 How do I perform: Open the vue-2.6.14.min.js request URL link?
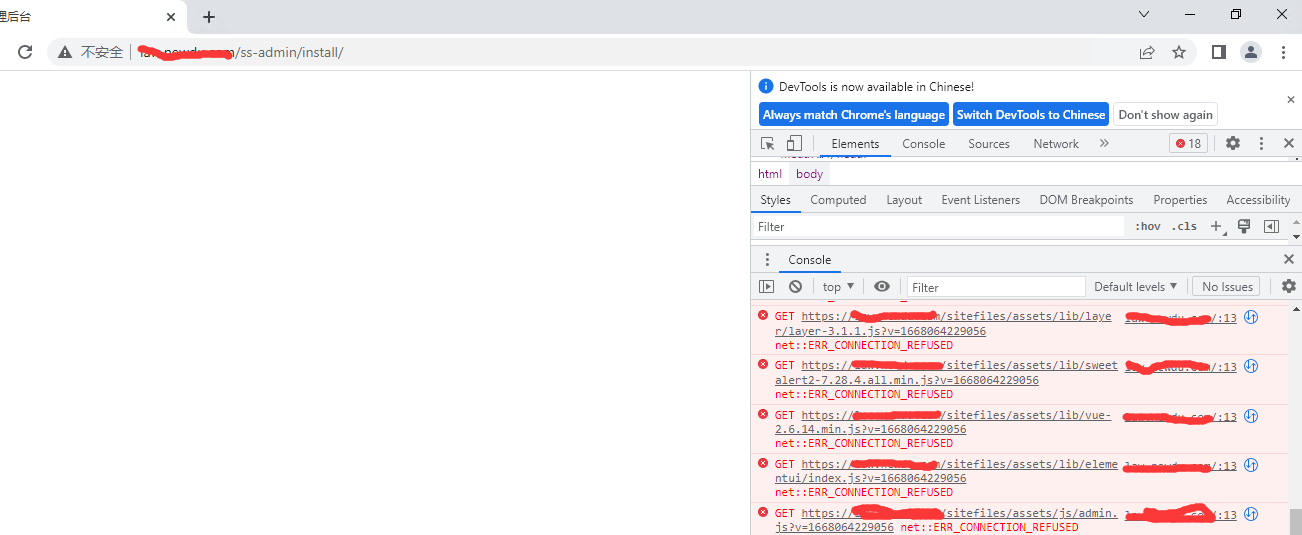pos(943,422)
